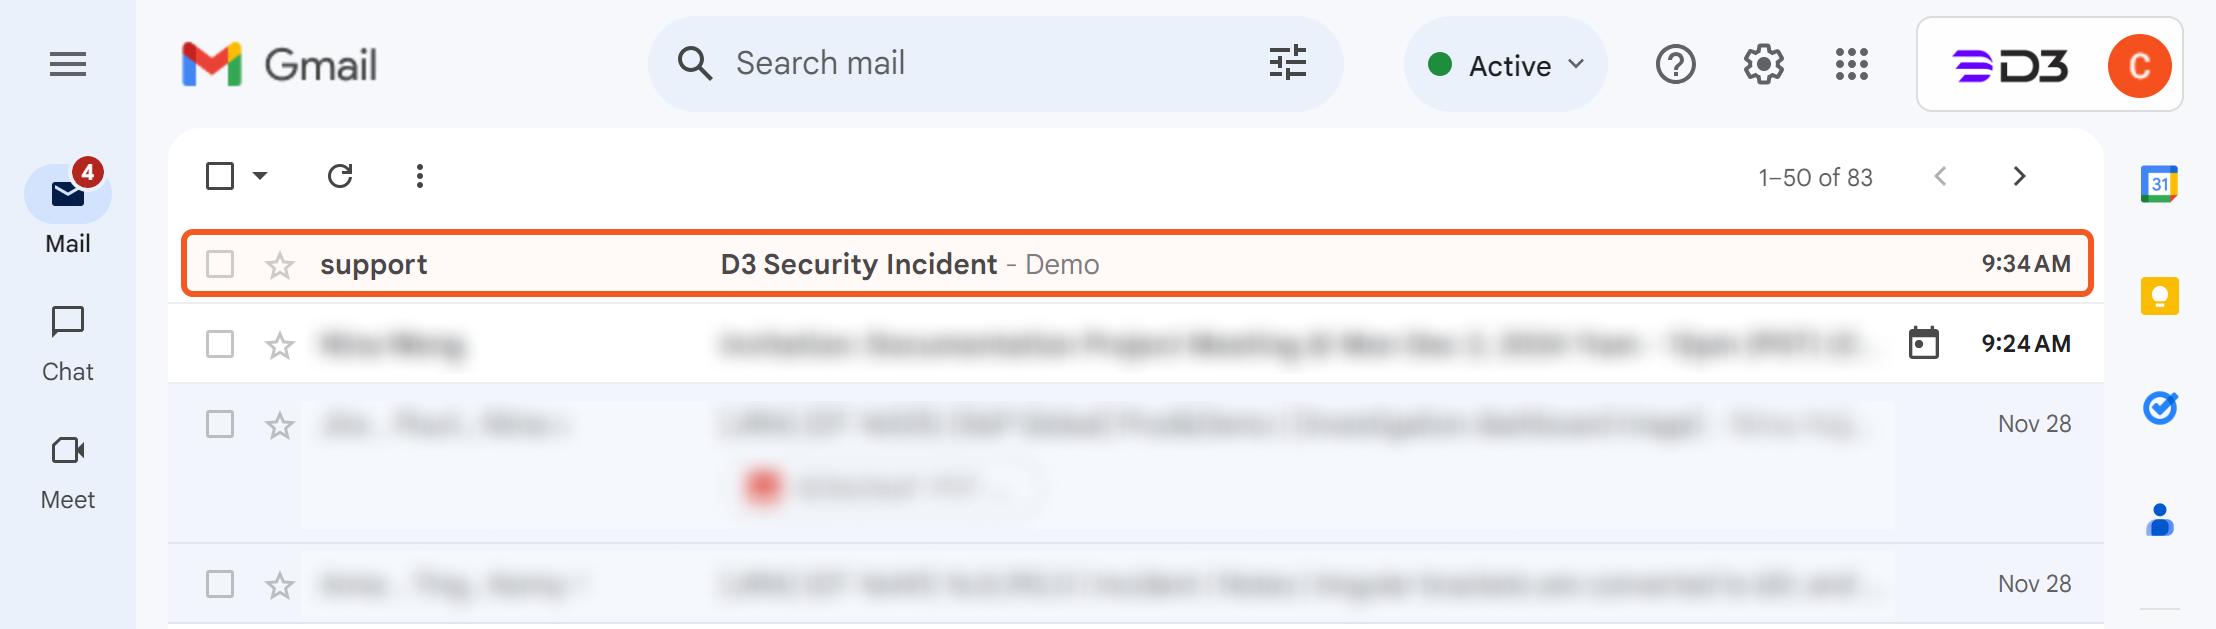Star the D3 Security Incident email
Image resolution: width=2216 pixels, height=629 pixels.
280,265
